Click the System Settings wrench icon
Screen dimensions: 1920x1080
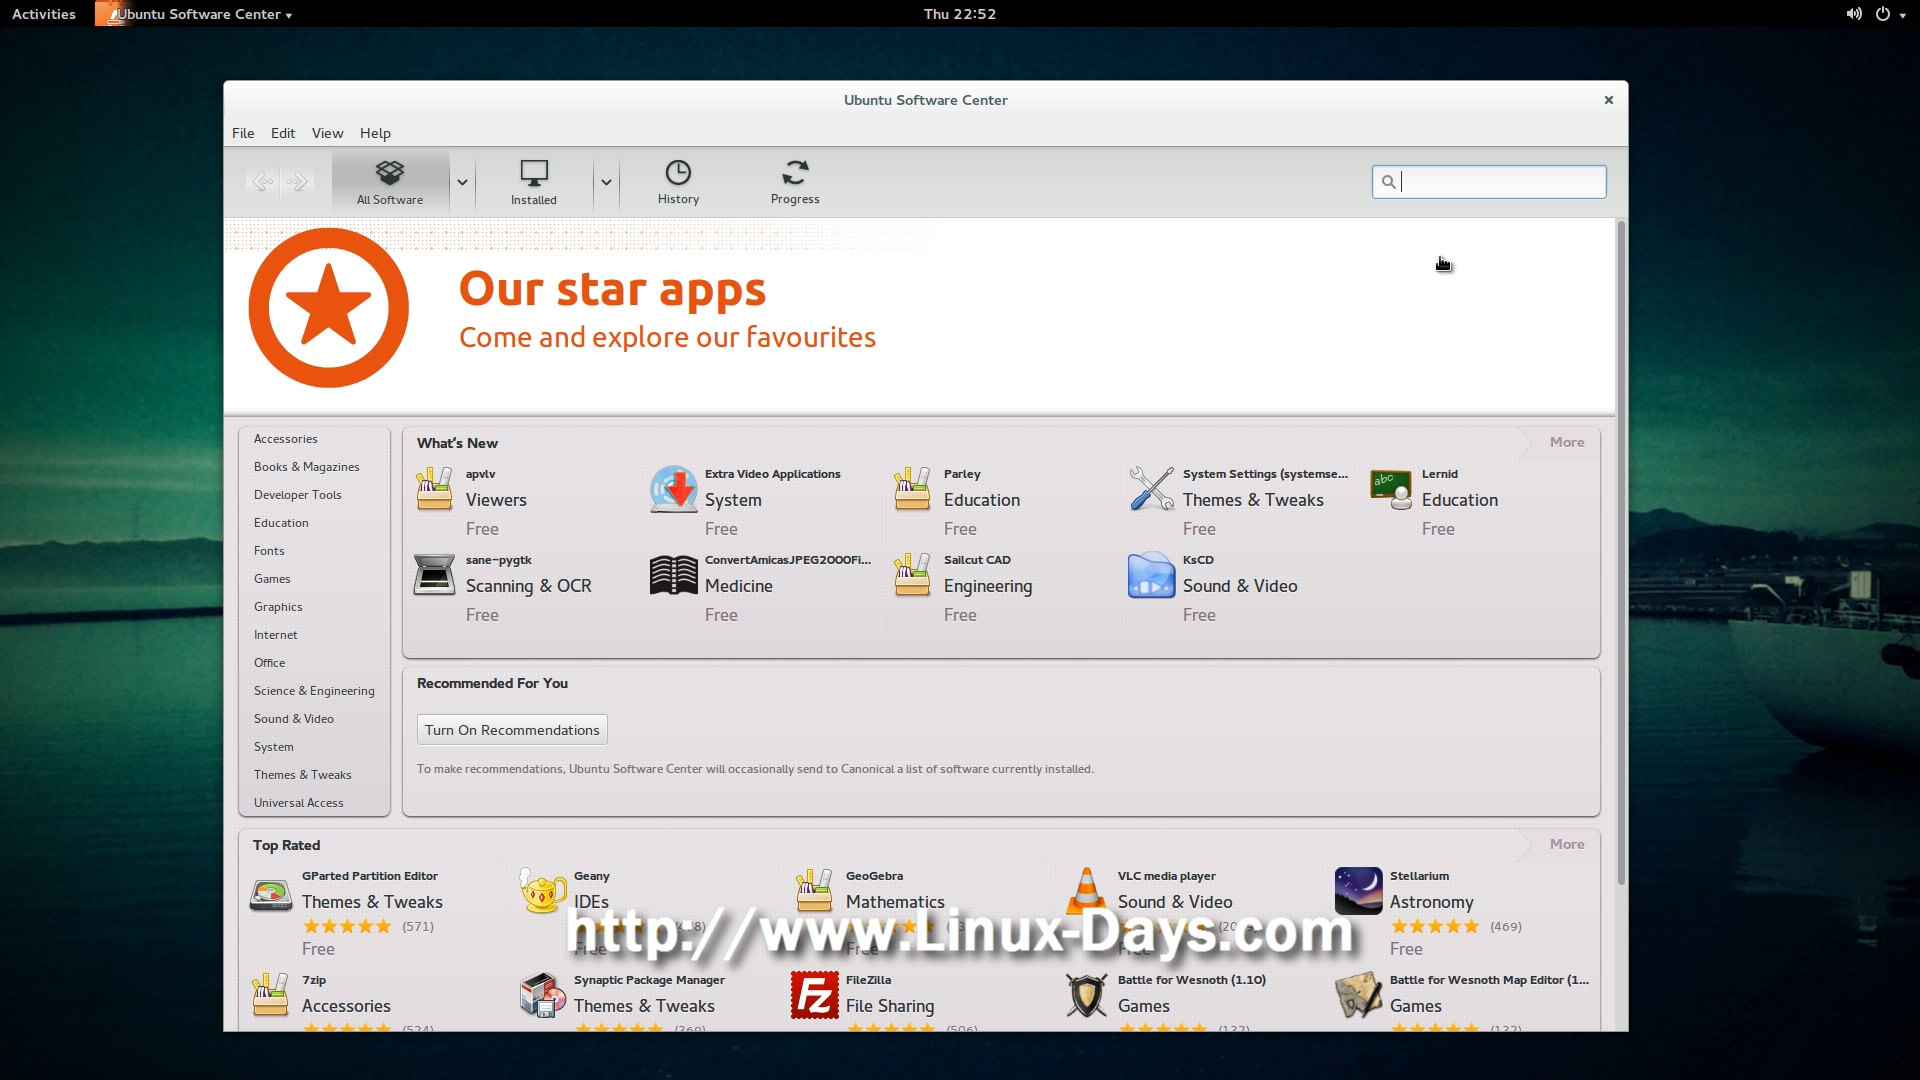coord(1151,489)
